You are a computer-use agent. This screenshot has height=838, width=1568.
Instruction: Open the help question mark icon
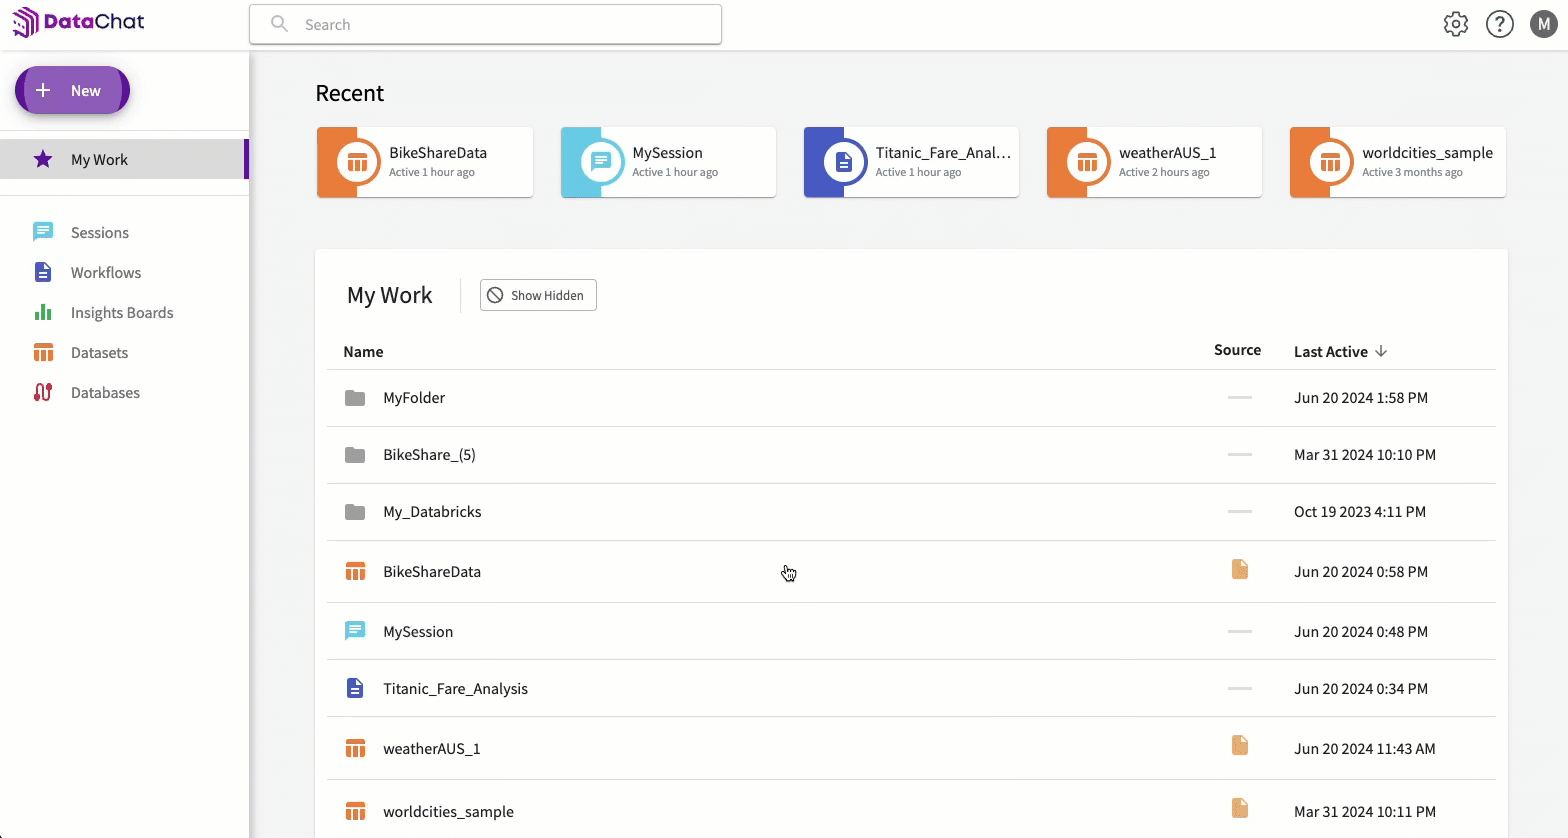click(x=1500, y=24)
